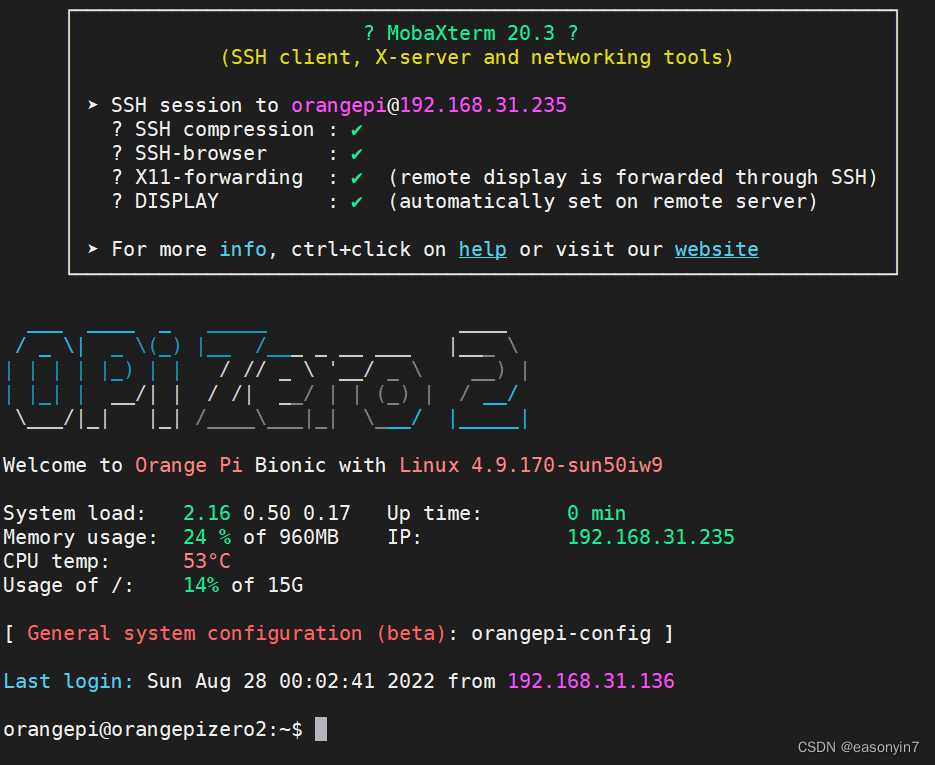The height and width of the screenshot is (765, 935).
Task: Click the cyan 'info' word in banner
Action: pos(243,249)
